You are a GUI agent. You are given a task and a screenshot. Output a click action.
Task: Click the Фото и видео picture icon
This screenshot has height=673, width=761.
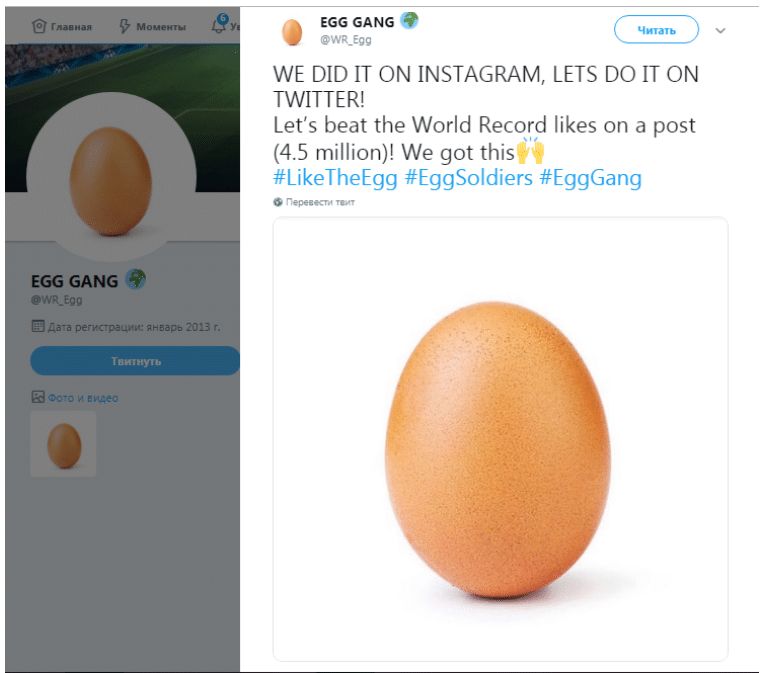(x=38, y=397)
